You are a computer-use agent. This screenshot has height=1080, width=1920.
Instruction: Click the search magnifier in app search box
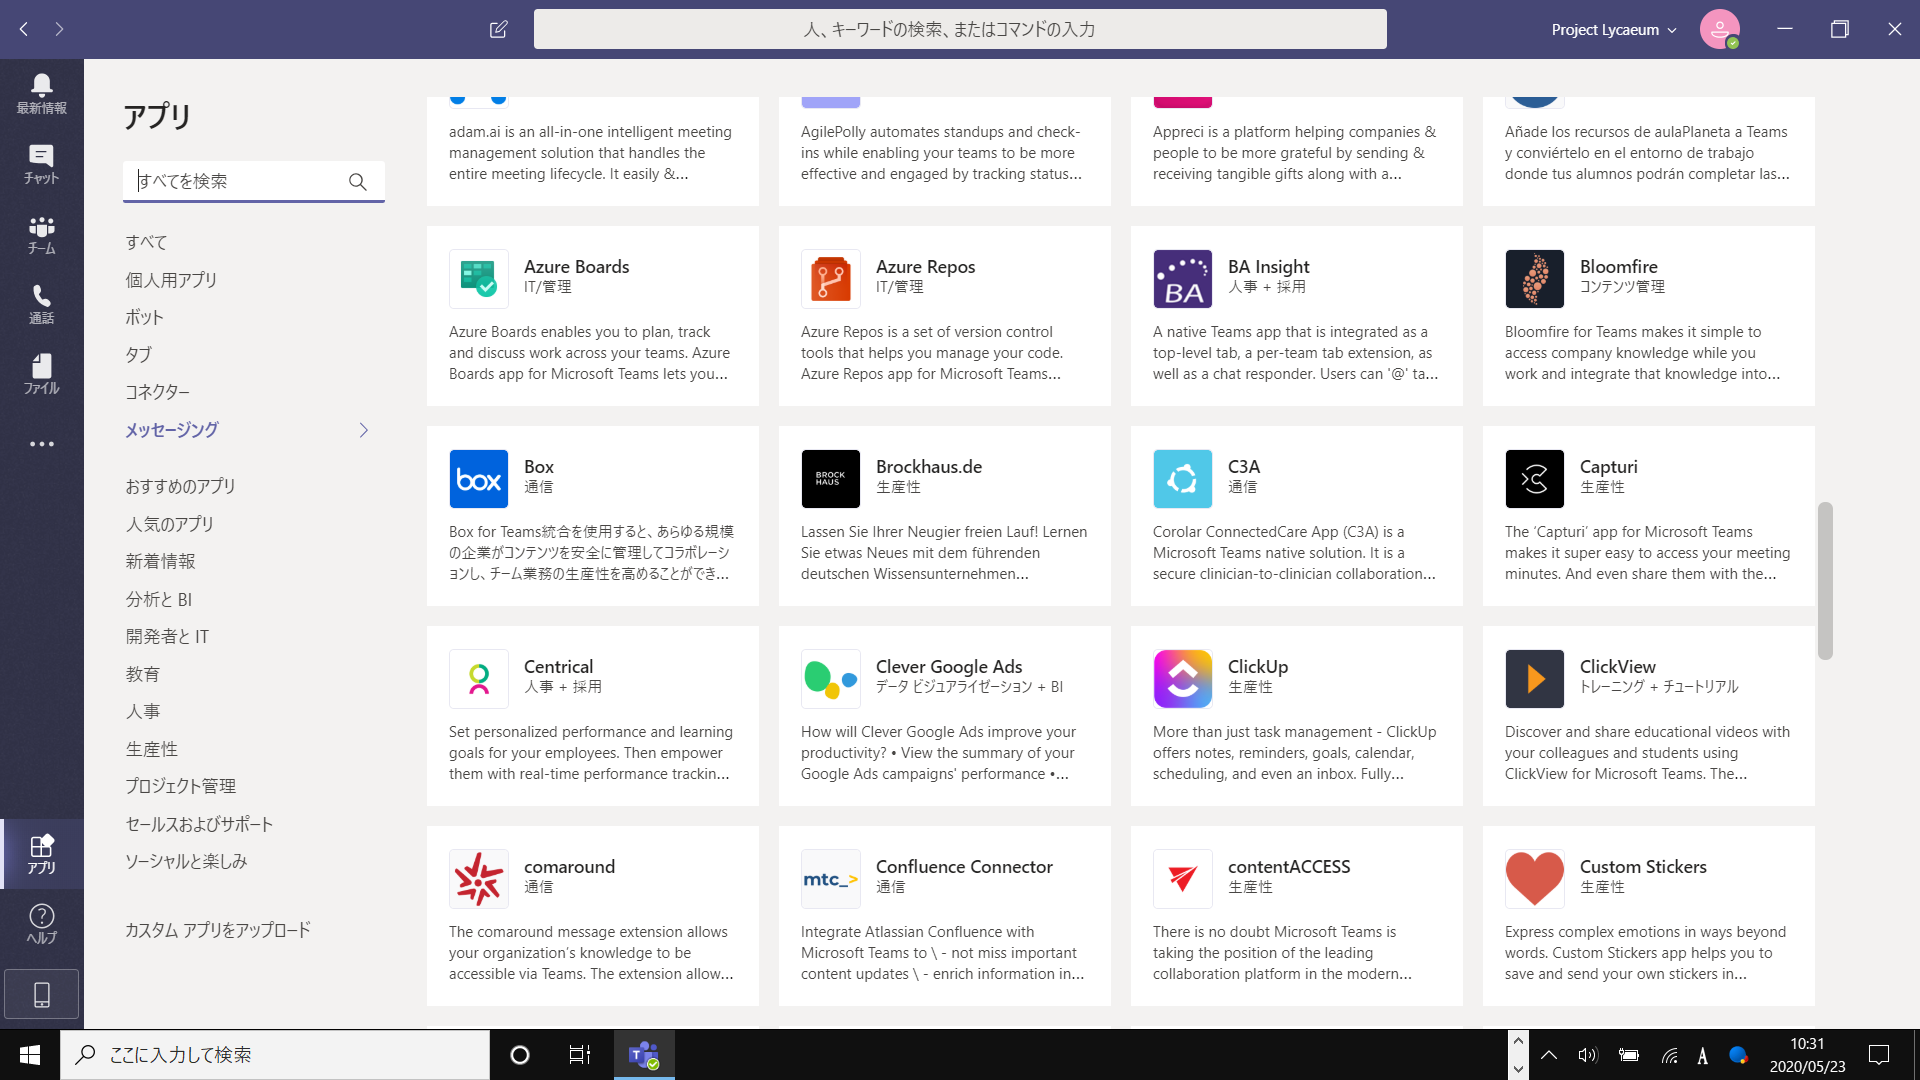tap(357, 181)
